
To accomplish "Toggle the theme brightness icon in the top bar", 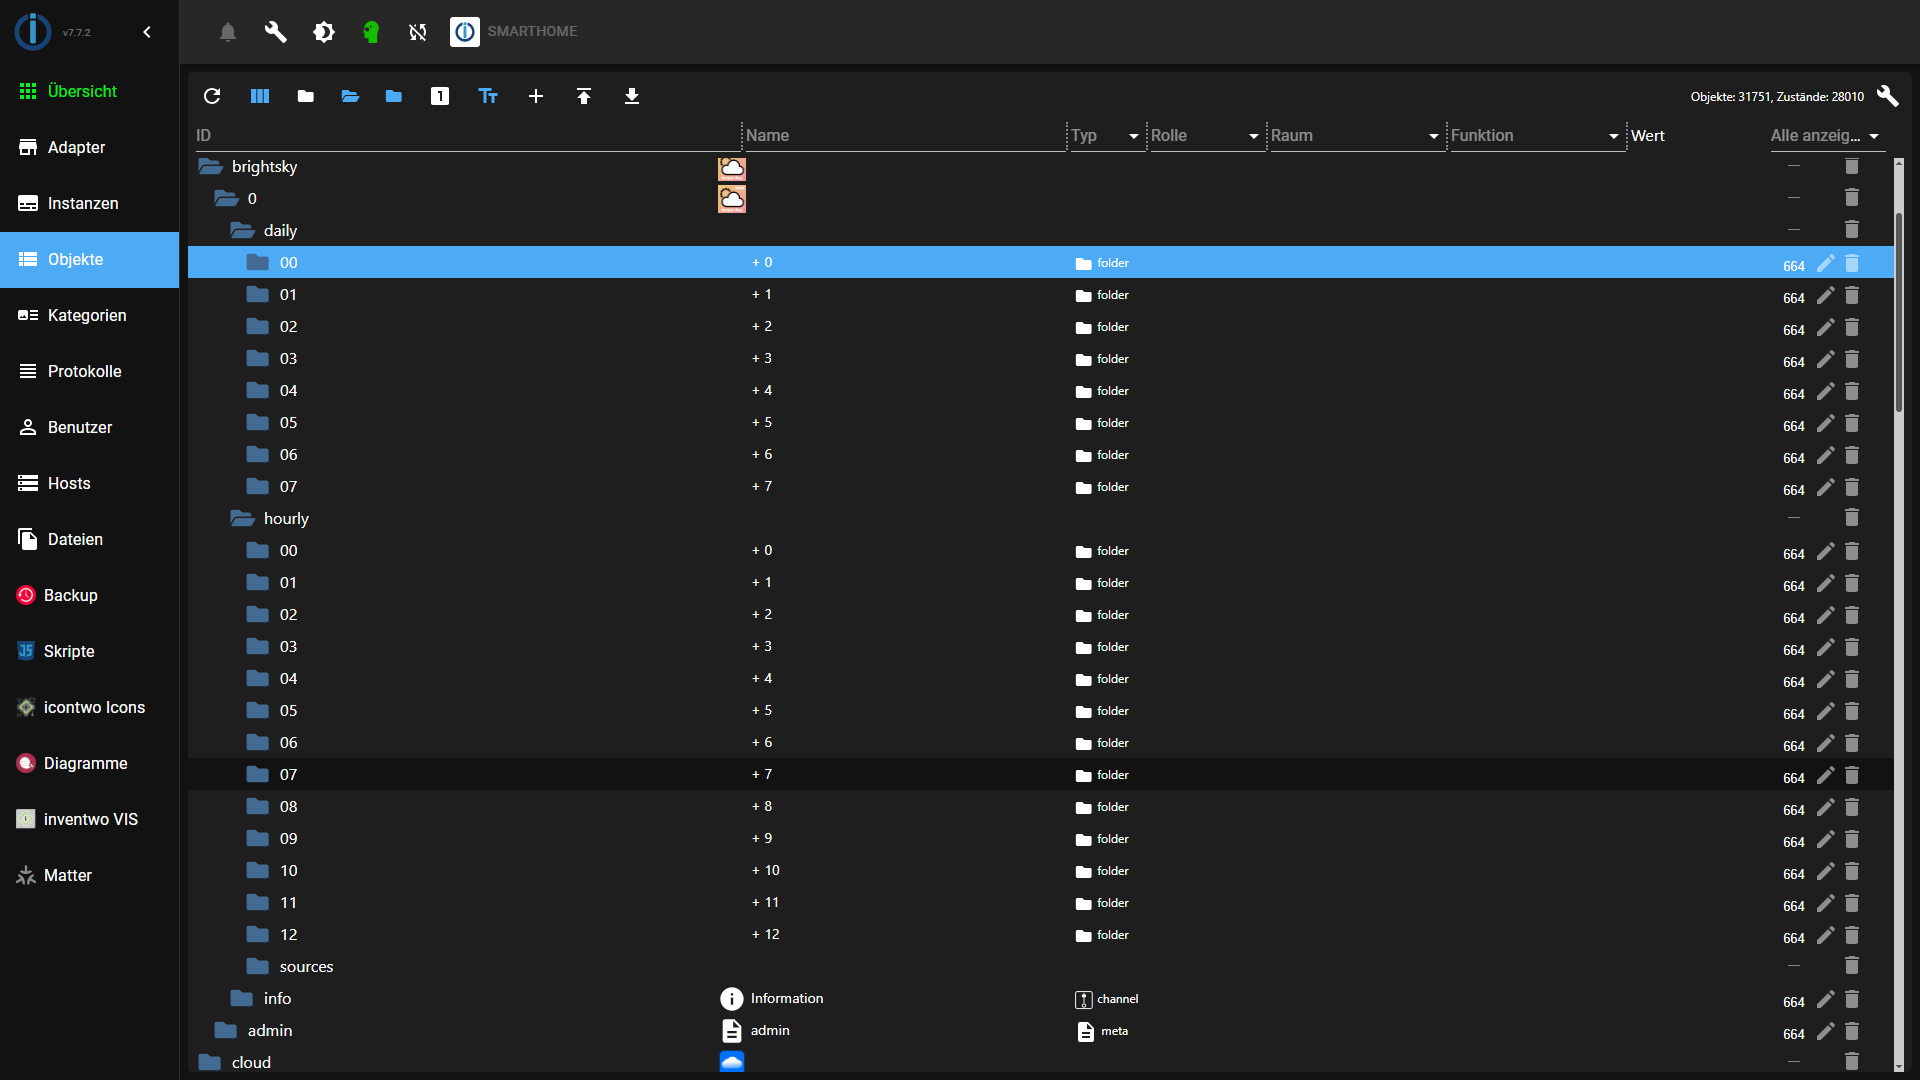I will [x=324, y=32].
